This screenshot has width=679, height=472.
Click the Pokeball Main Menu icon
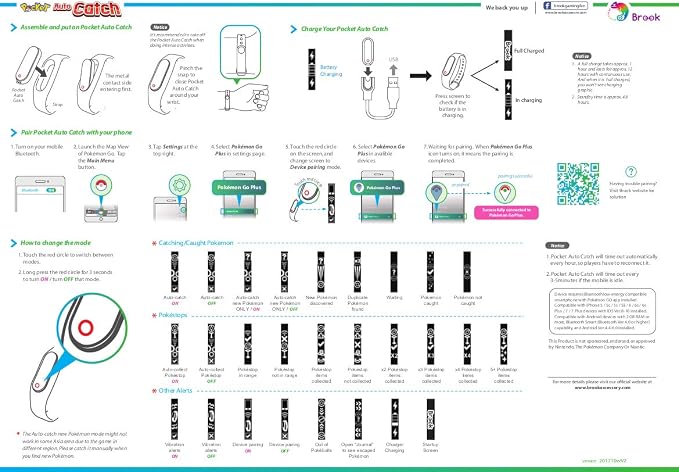[x=101, y=186]
